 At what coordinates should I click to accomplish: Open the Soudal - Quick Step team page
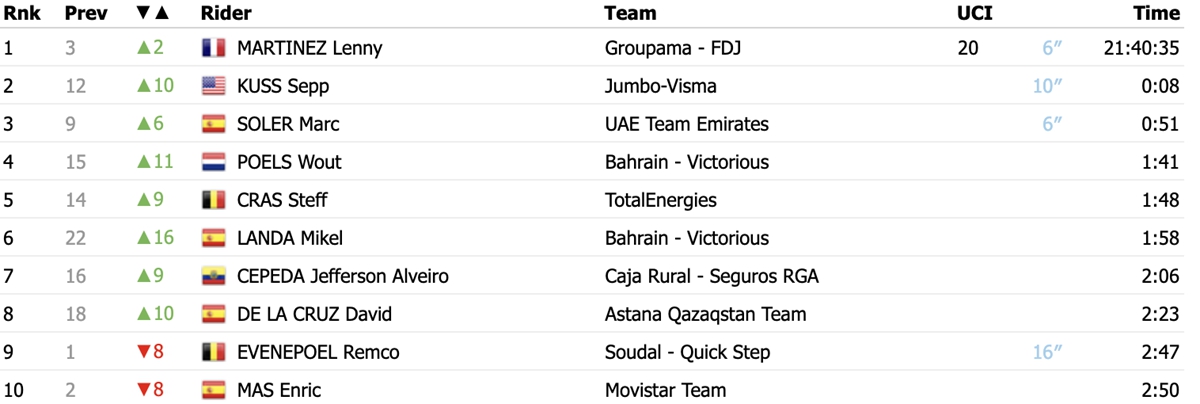[688, 352]
